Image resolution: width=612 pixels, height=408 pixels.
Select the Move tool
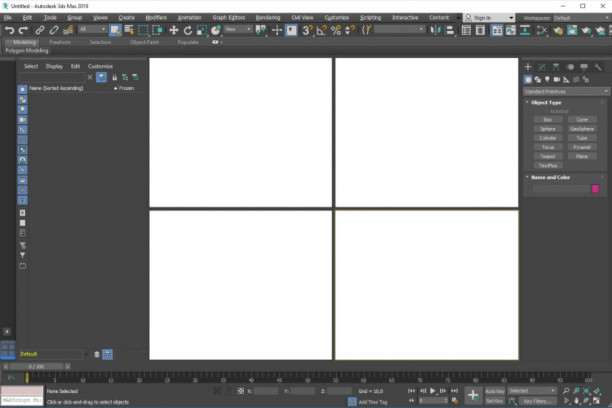tap(174, 30)
